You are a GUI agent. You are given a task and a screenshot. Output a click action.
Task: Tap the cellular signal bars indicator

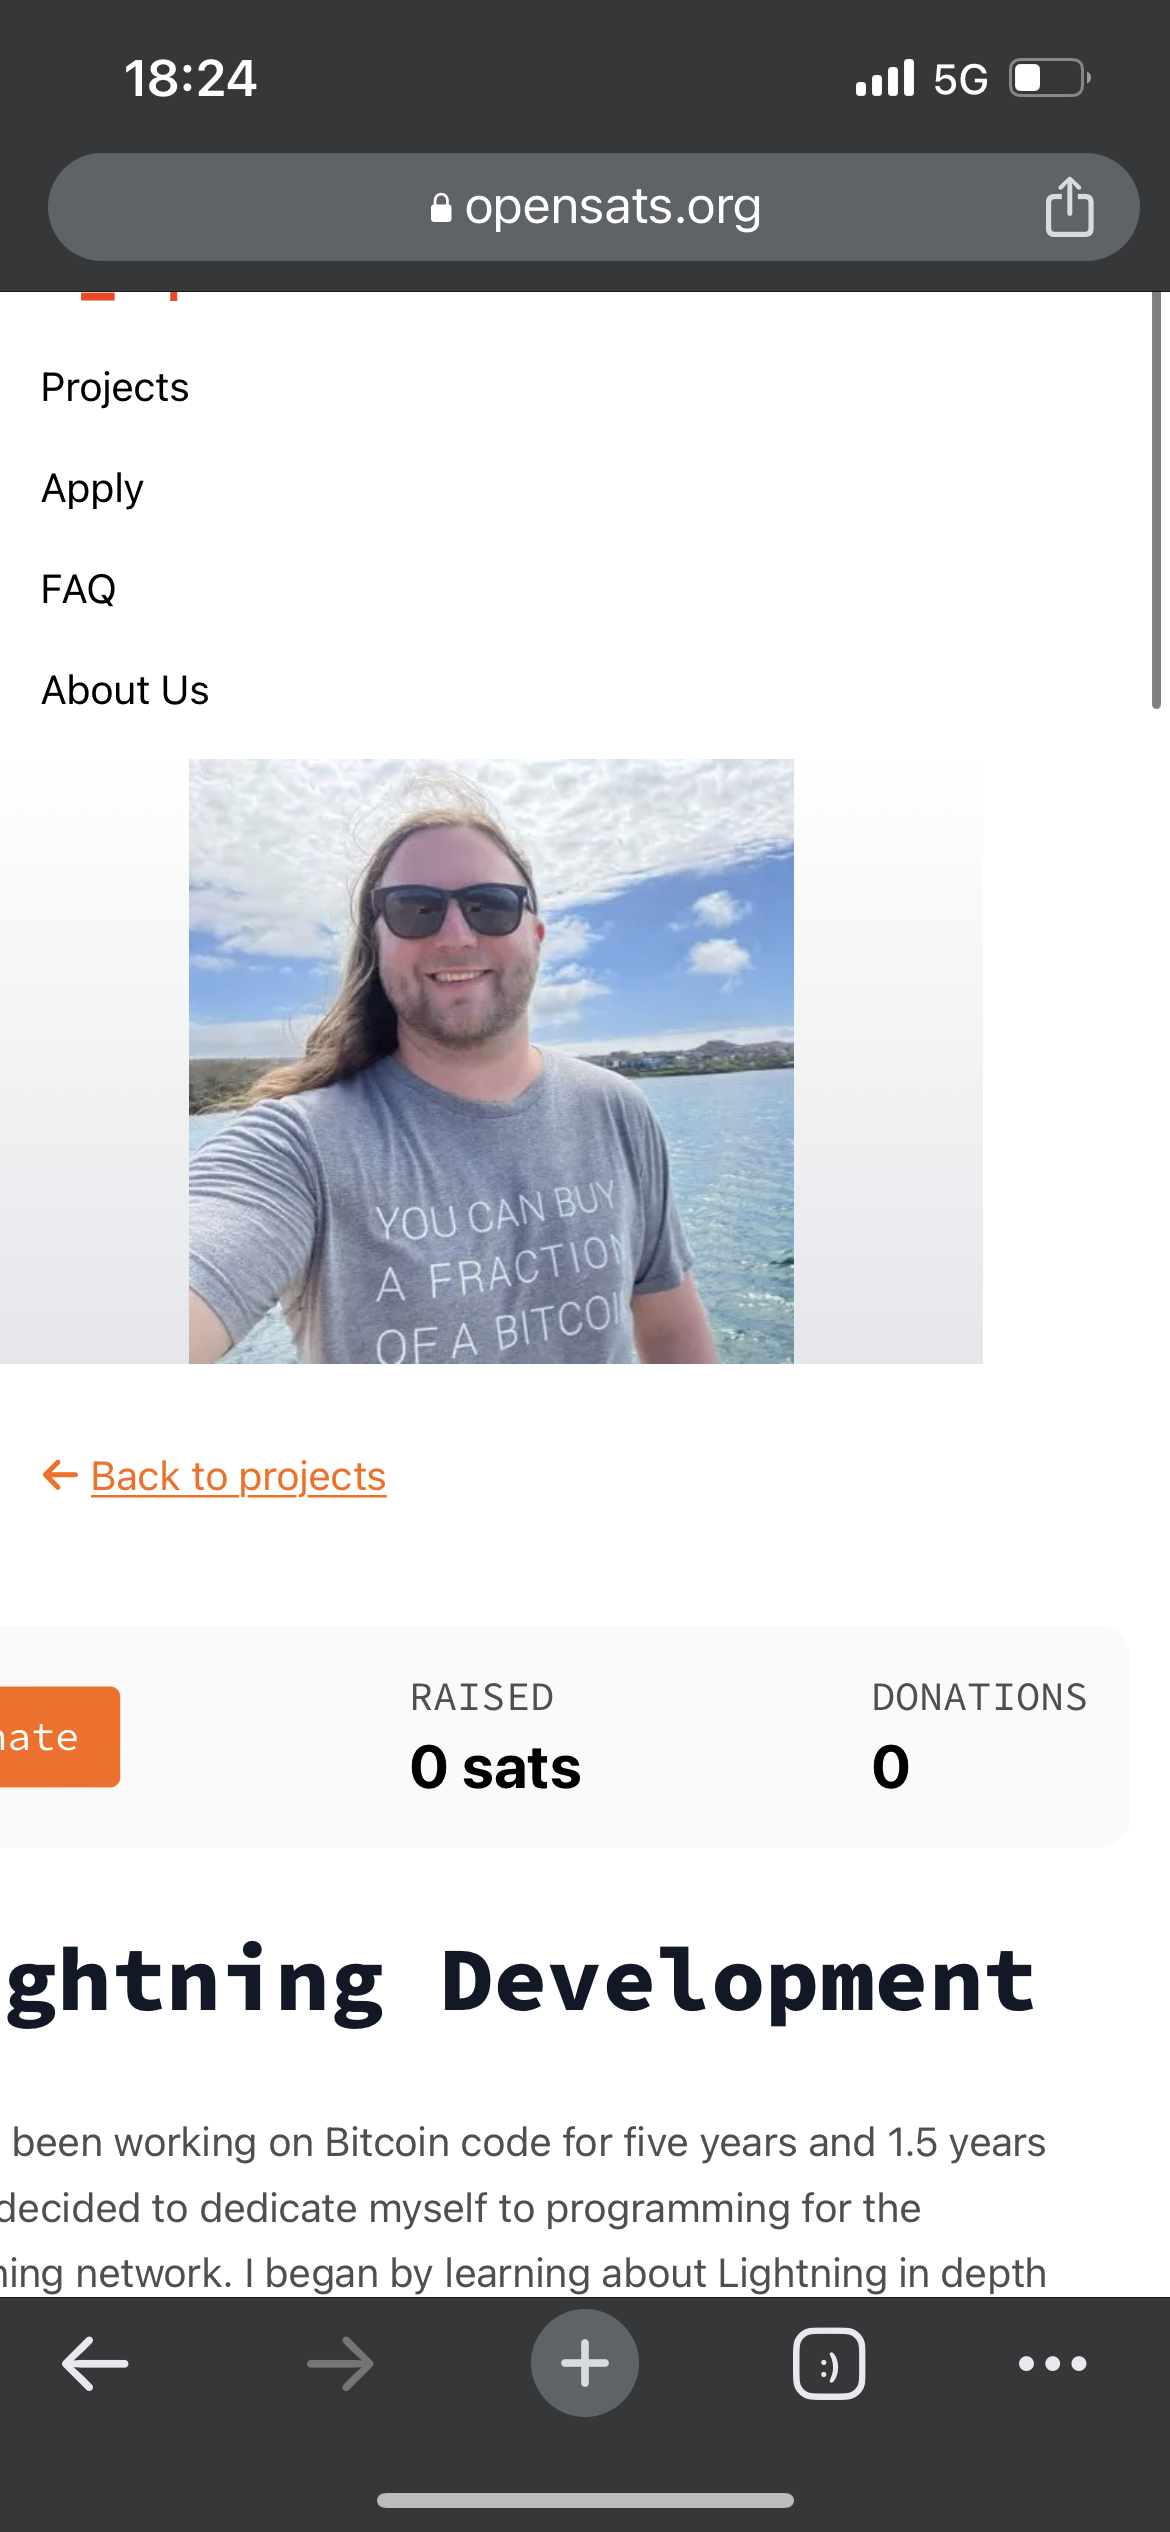885,77
